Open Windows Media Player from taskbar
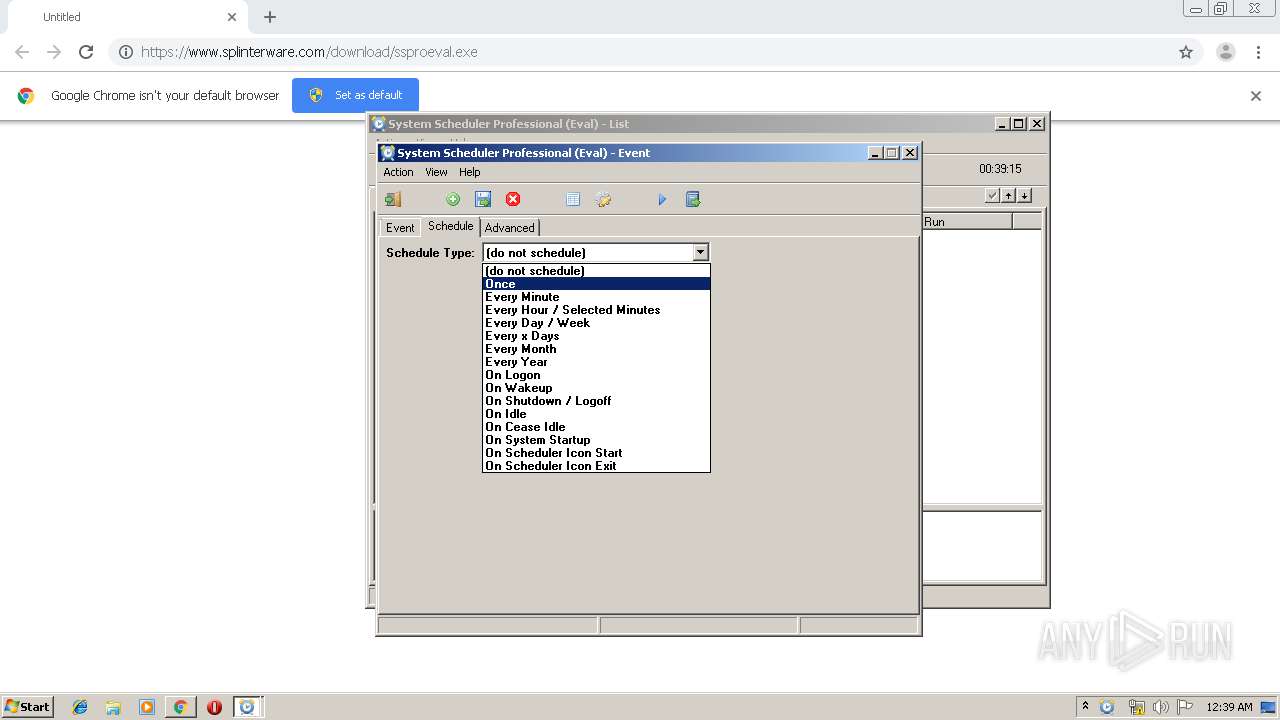Screen dimensions: 1280x720 [147, 707]
